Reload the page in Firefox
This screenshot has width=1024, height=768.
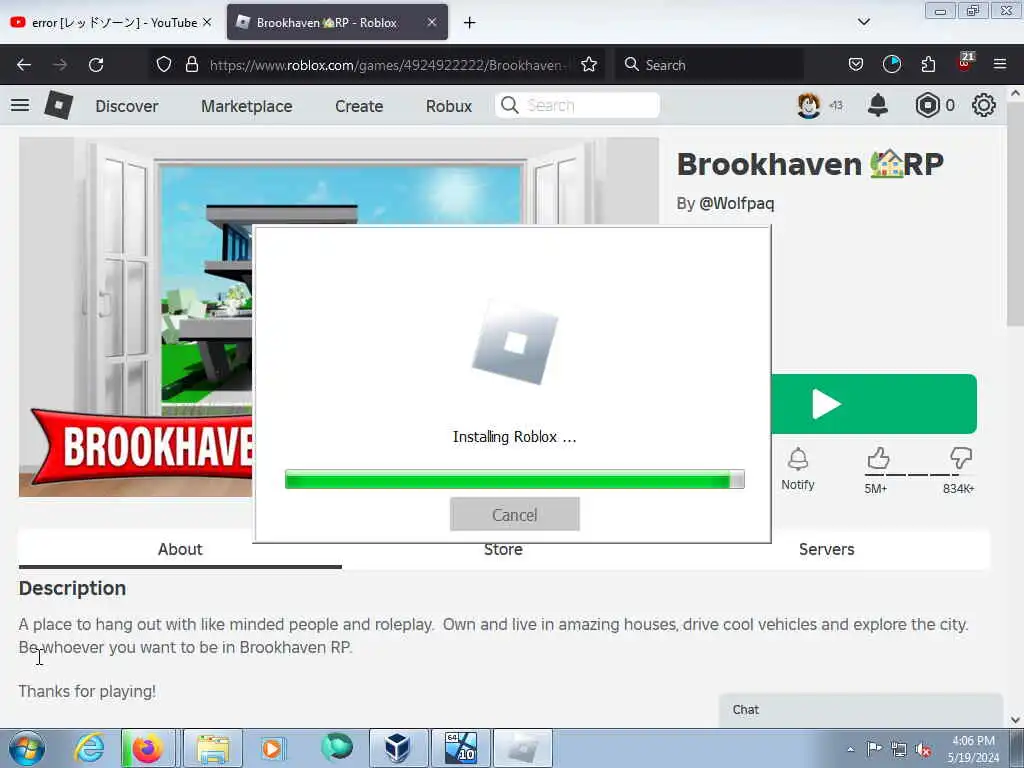96,65
